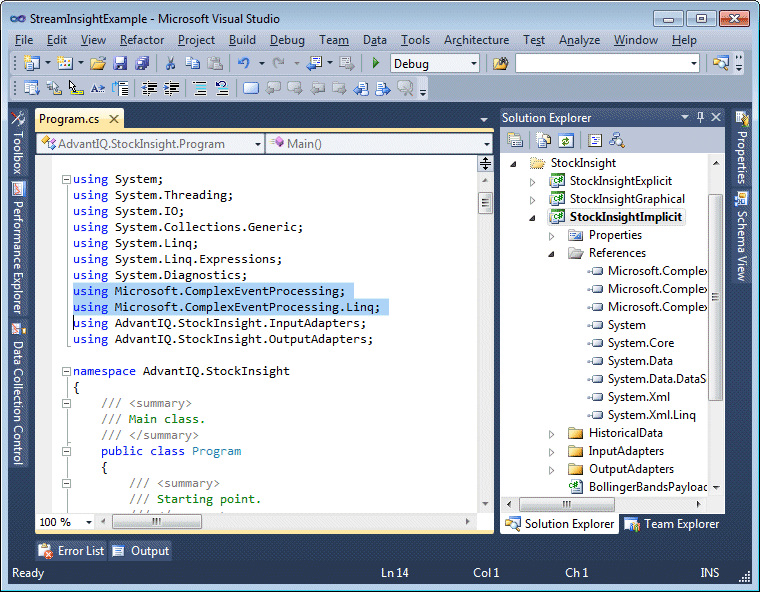The image size is (760, 592).
Task: Collapse the namespace AdvantIQ.StockInsight outline region
Action: [x=66, y=371]
